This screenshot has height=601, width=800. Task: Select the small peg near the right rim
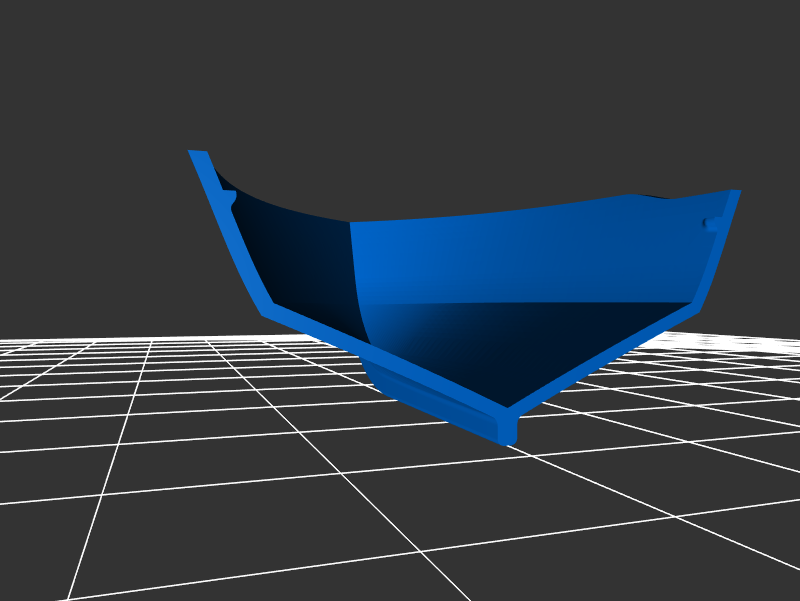coord(711,224)
